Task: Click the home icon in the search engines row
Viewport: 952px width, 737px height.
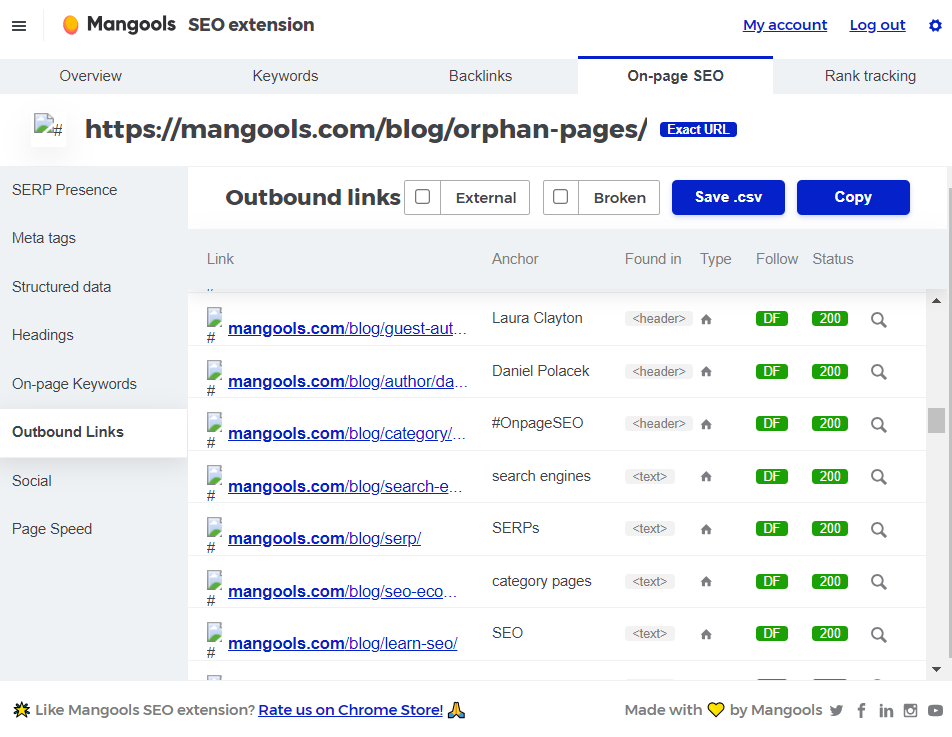Action: pos(706,477)
